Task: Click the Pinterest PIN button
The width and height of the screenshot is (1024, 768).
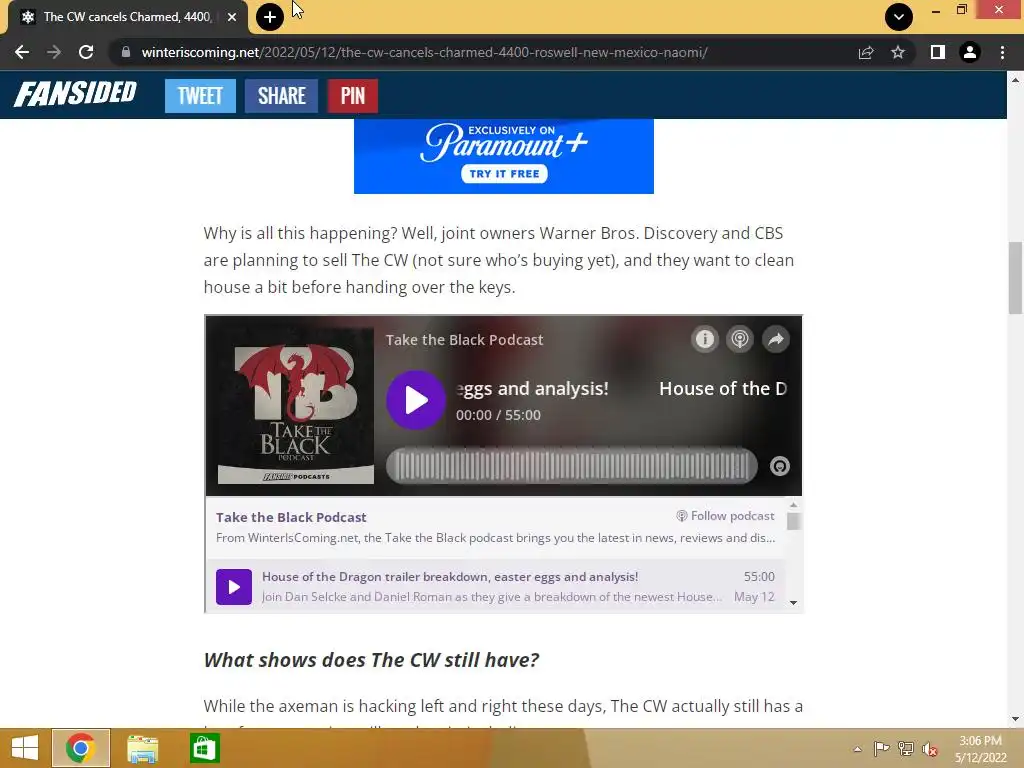Action: tap(353, 95)
